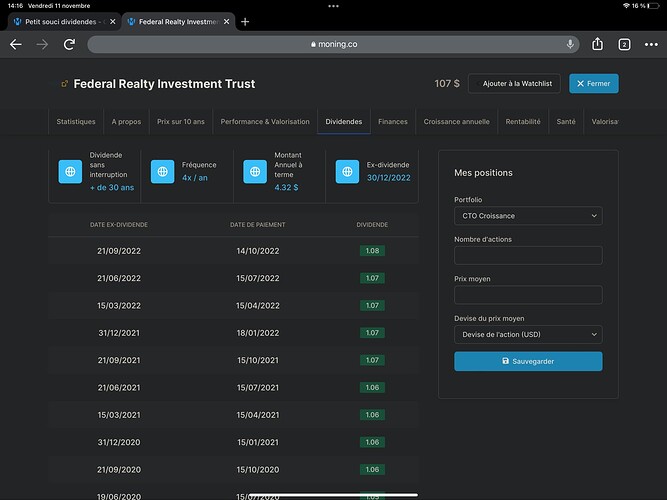
Task: Open a new tab with the plus icon
Action: click(245, 22)
